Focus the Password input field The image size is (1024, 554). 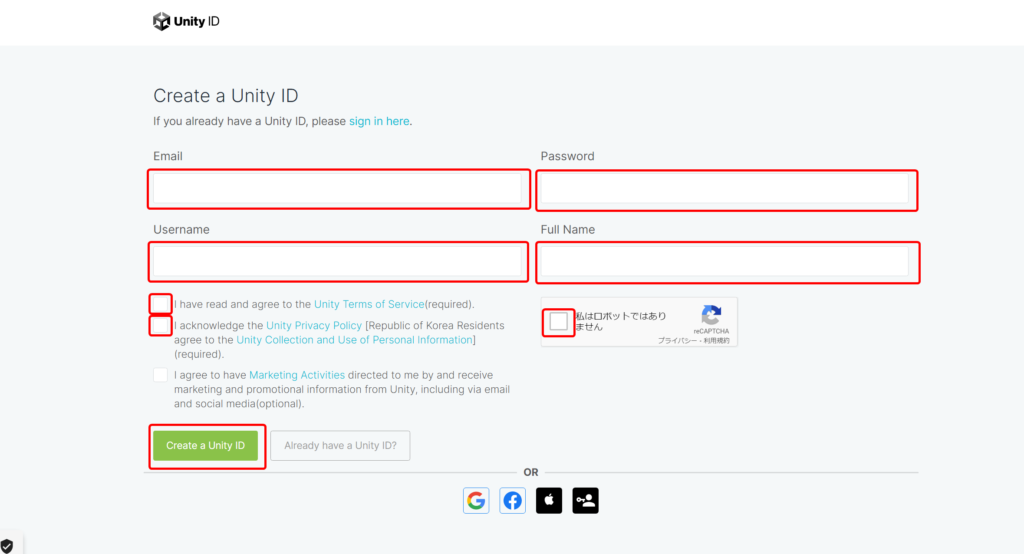(x=726, y=189)
